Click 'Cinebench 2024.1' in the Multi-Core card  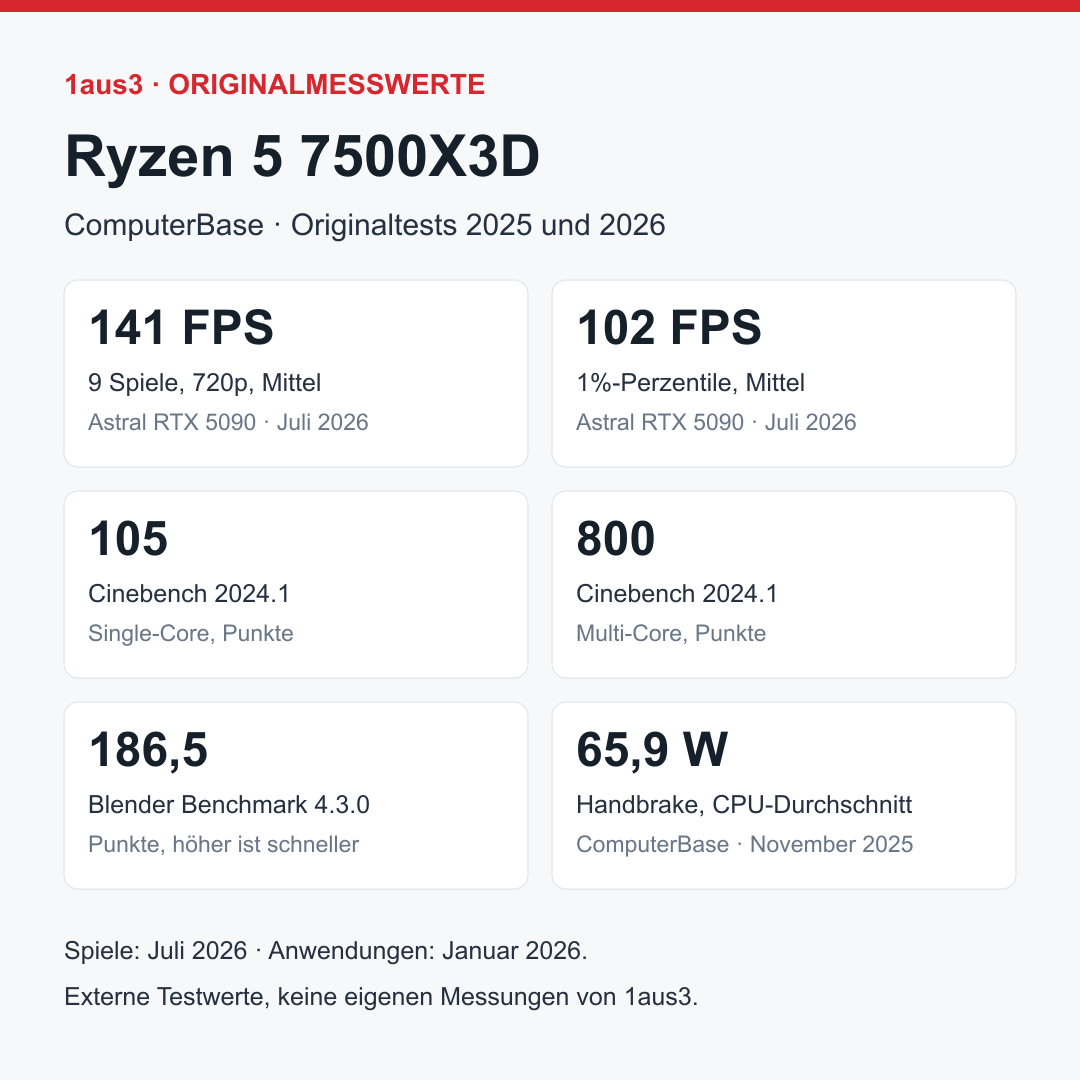pyautogui.click(x=677, y=594)
